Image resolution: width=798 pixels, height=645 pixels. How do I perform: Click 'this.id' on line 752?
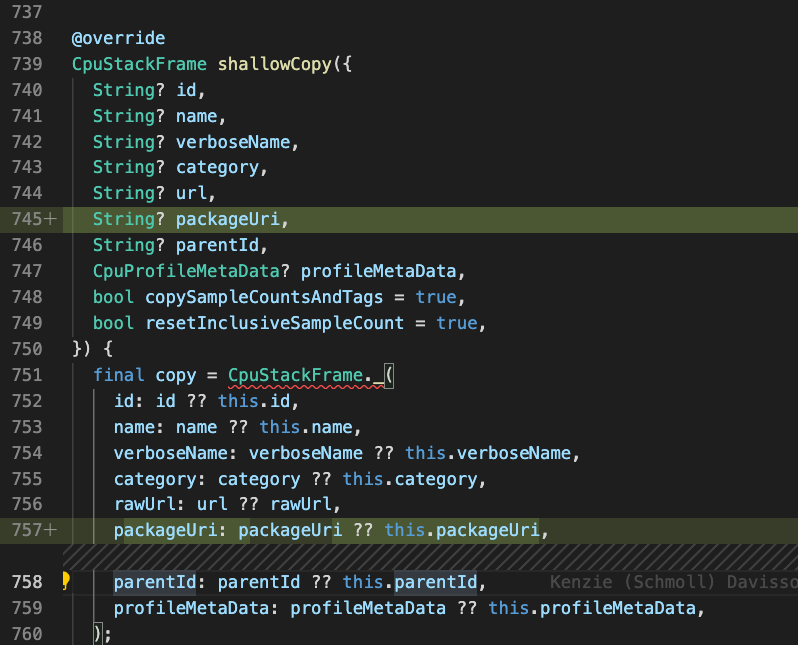pyautogui.click(x=254, y=401)
